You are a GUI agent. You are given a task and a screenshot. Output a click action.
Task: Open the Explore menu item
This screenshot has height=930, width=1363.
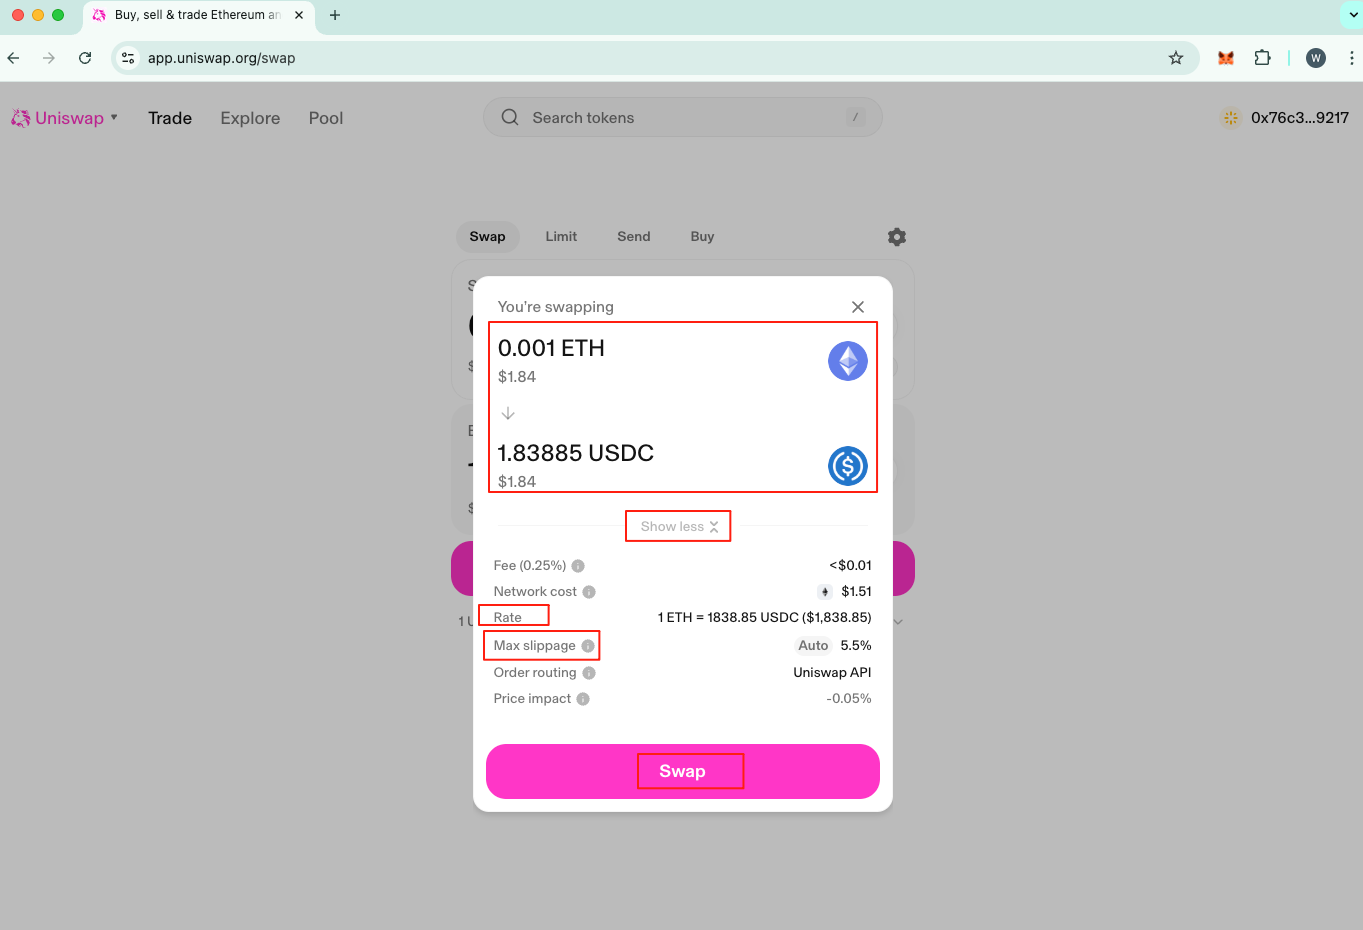(250, 118)
